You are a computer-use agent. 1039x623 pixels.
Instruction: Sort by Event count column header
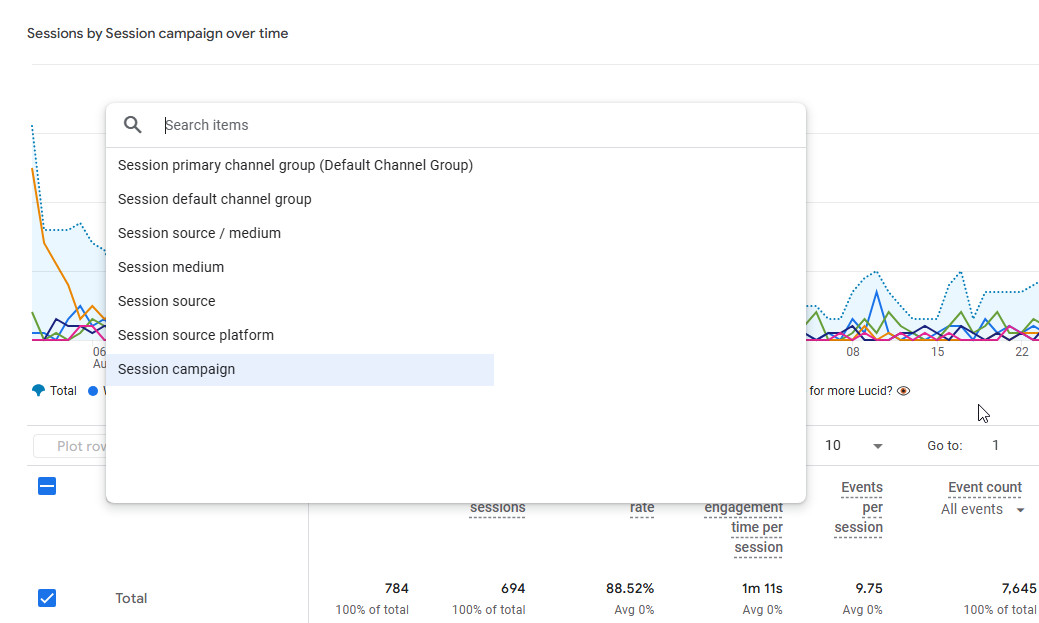985,488
